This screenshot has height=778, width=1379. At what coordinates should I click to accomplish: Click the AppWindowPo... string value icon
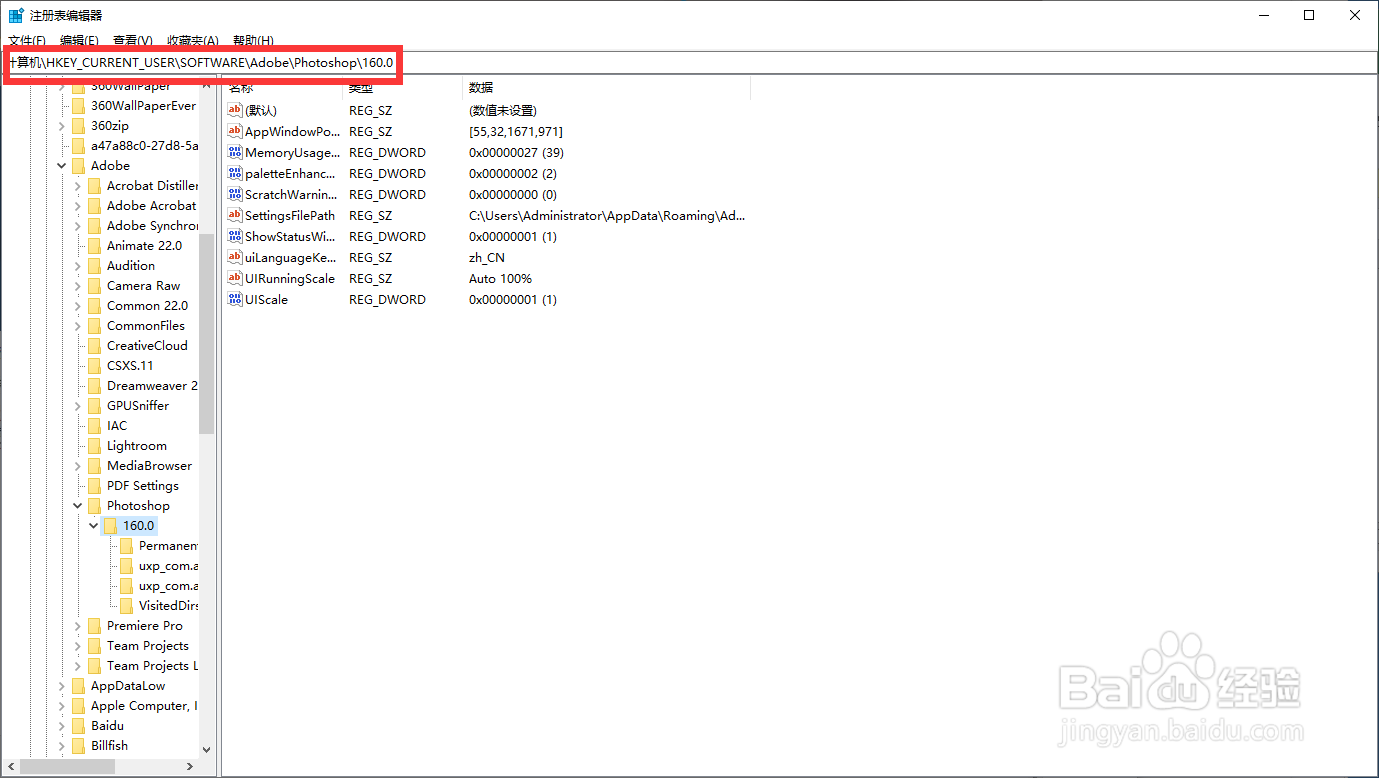point(235,132)
